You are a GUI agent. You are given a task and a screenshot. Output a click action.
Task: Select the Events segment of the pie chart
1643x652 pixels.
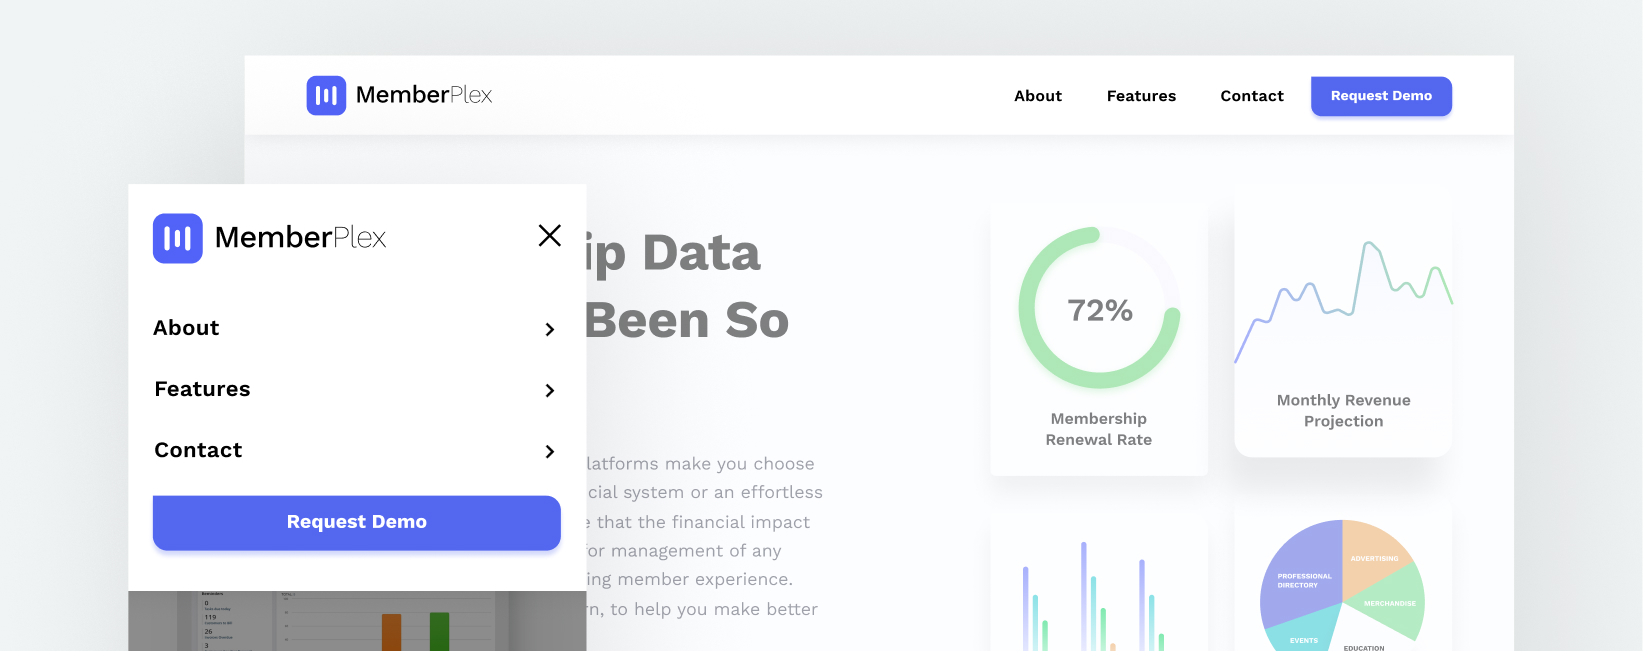[1304, 640]
